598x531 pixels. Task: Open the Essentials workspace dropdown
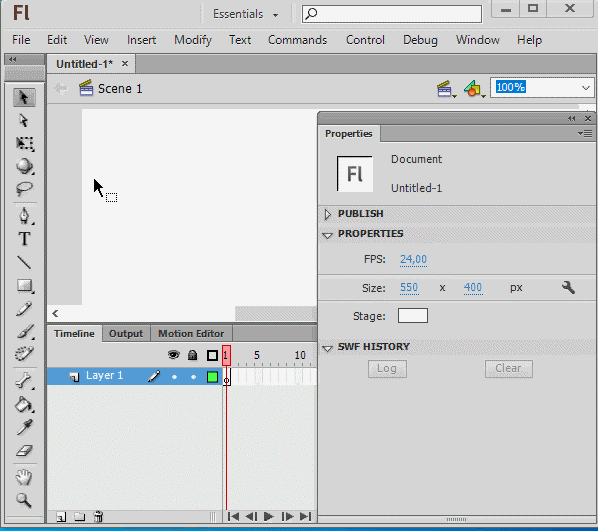tap(245, 14)
